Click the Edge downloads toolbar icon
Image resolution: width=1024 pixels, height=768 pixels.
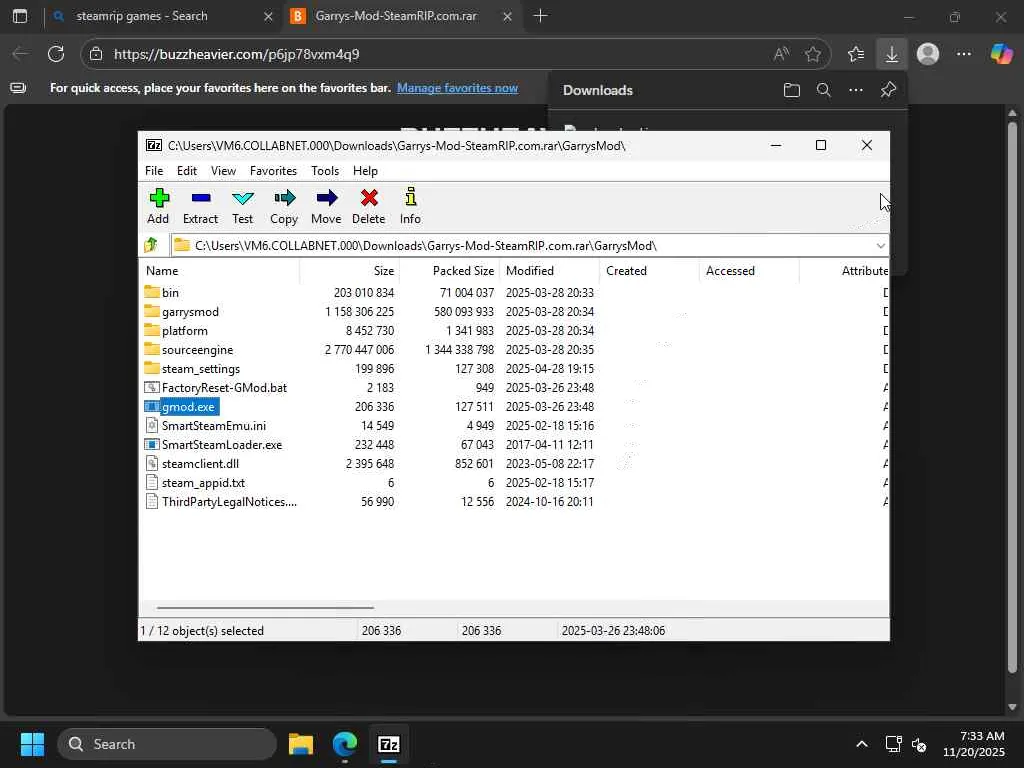(x=891, y=54)
